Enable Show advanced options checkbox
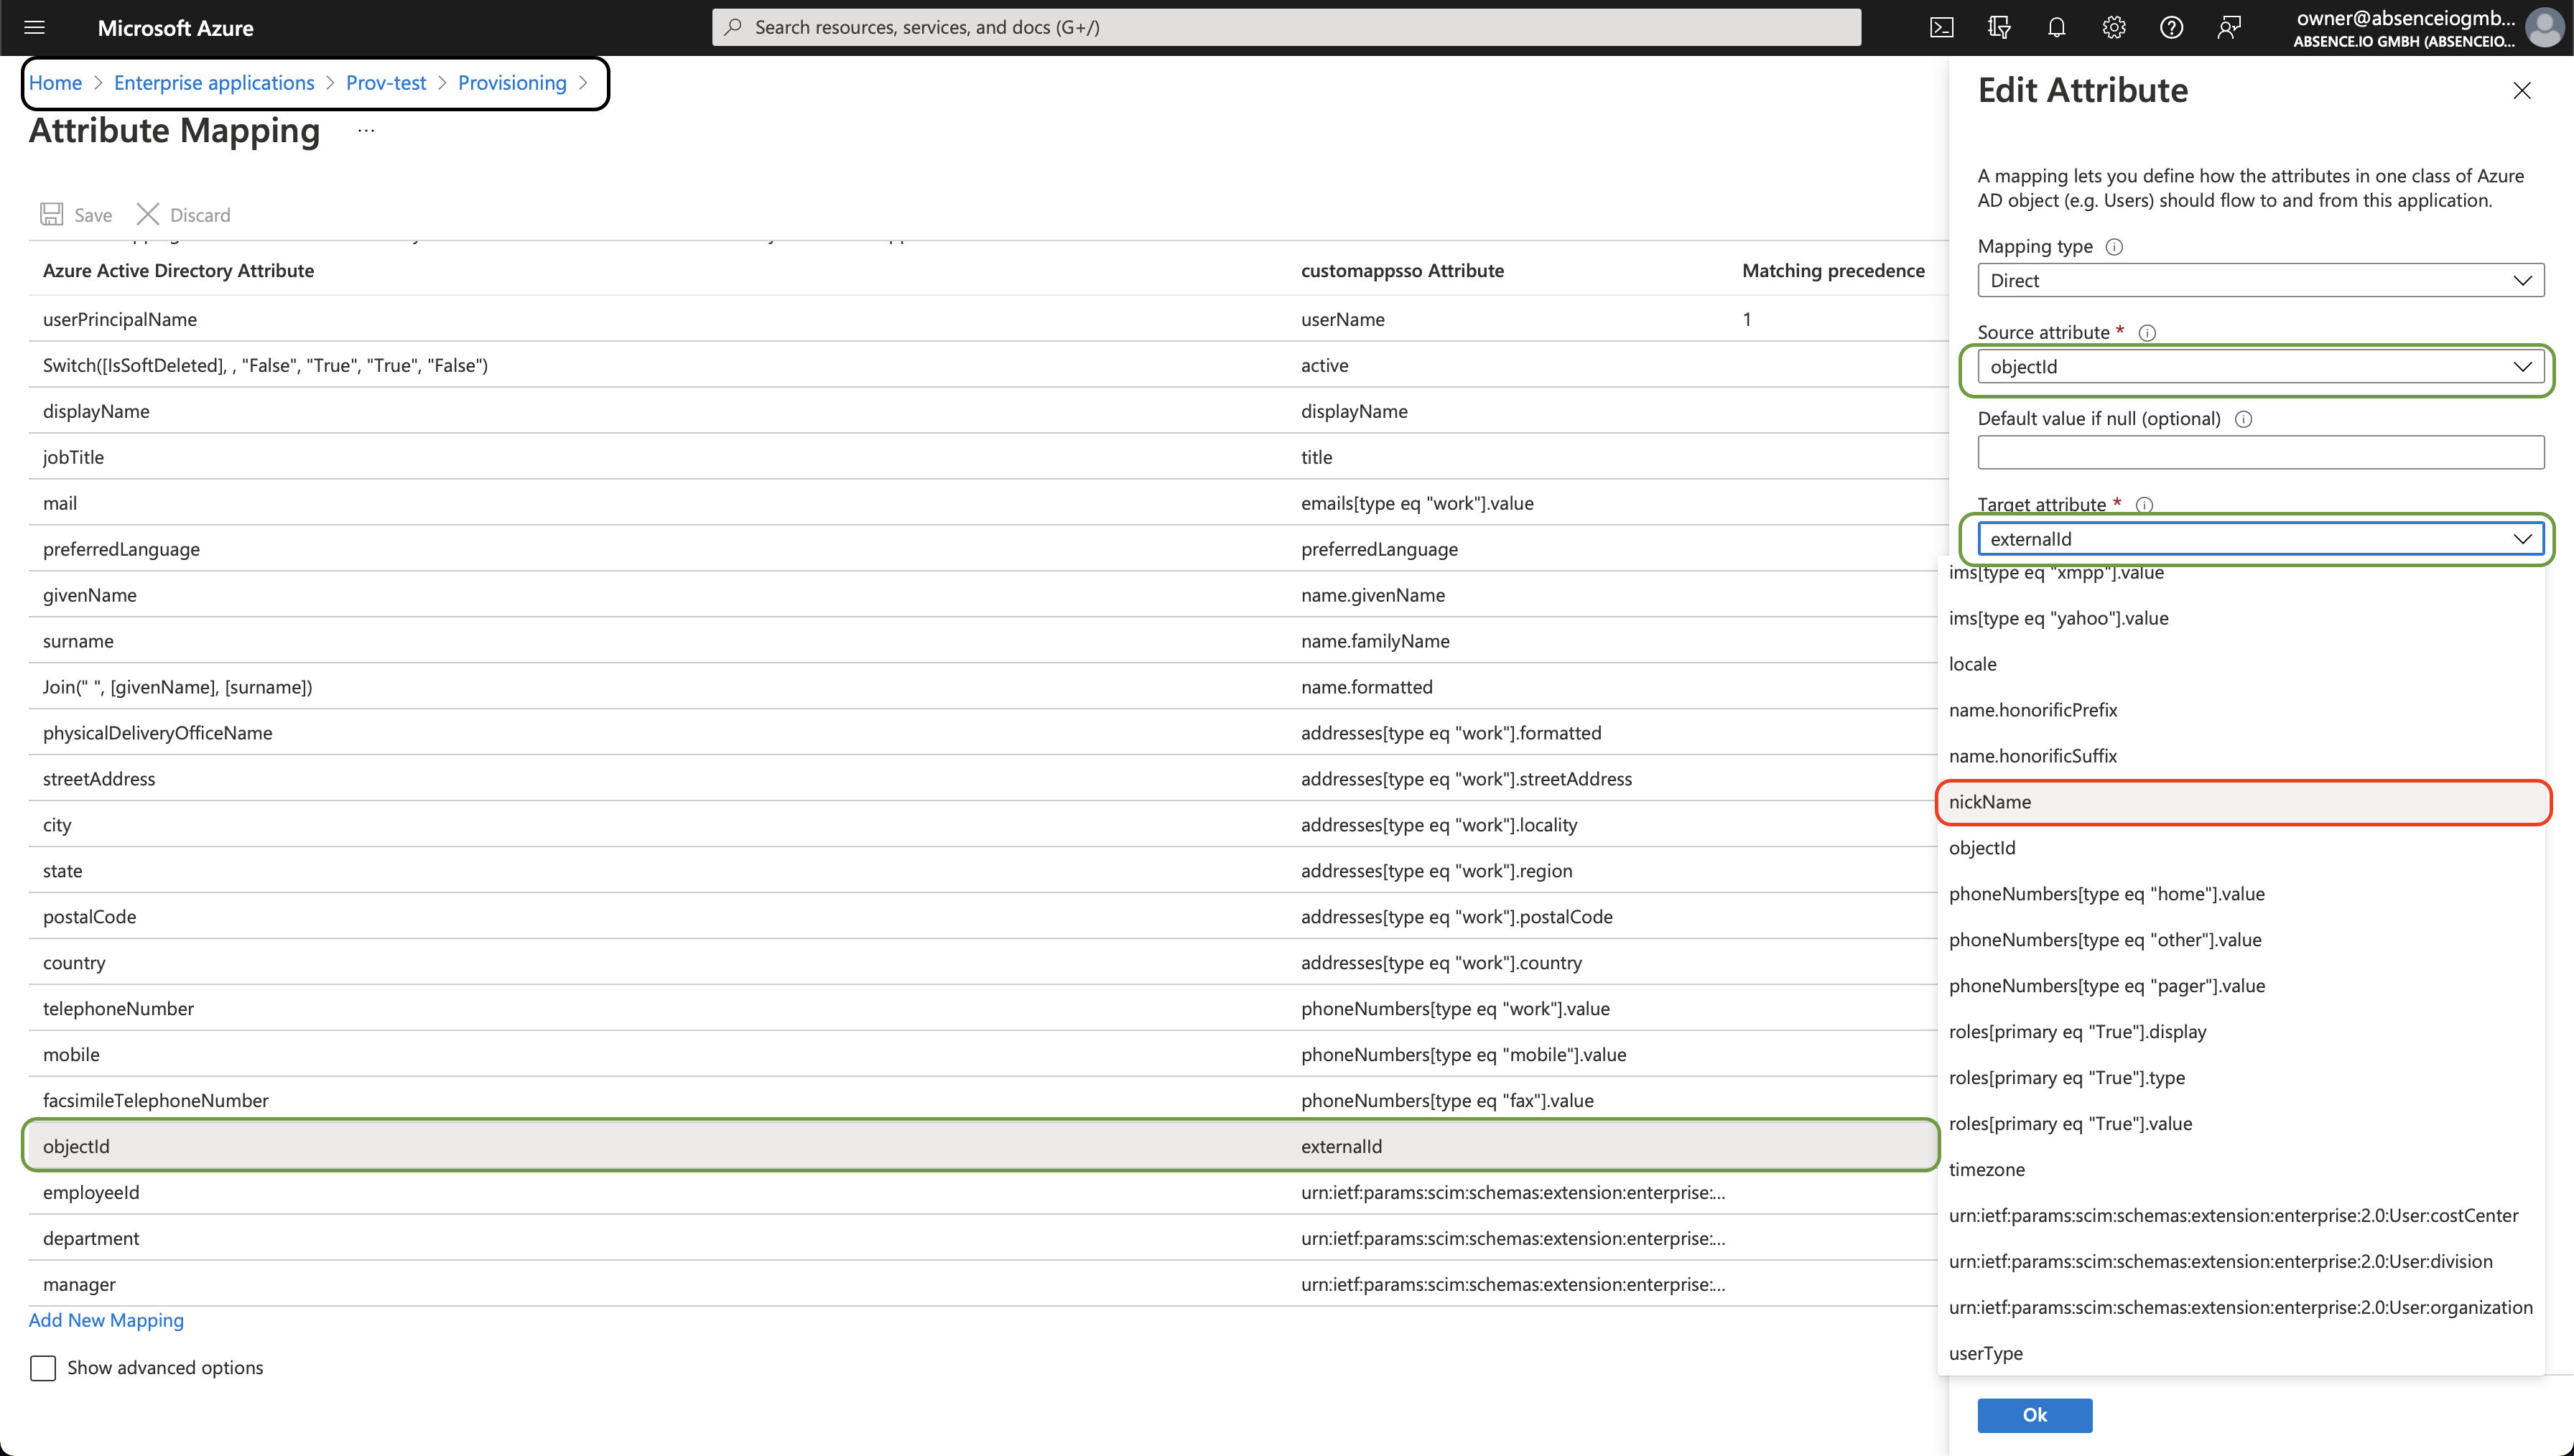2574x1456 pixels. tap(43, 1367)
